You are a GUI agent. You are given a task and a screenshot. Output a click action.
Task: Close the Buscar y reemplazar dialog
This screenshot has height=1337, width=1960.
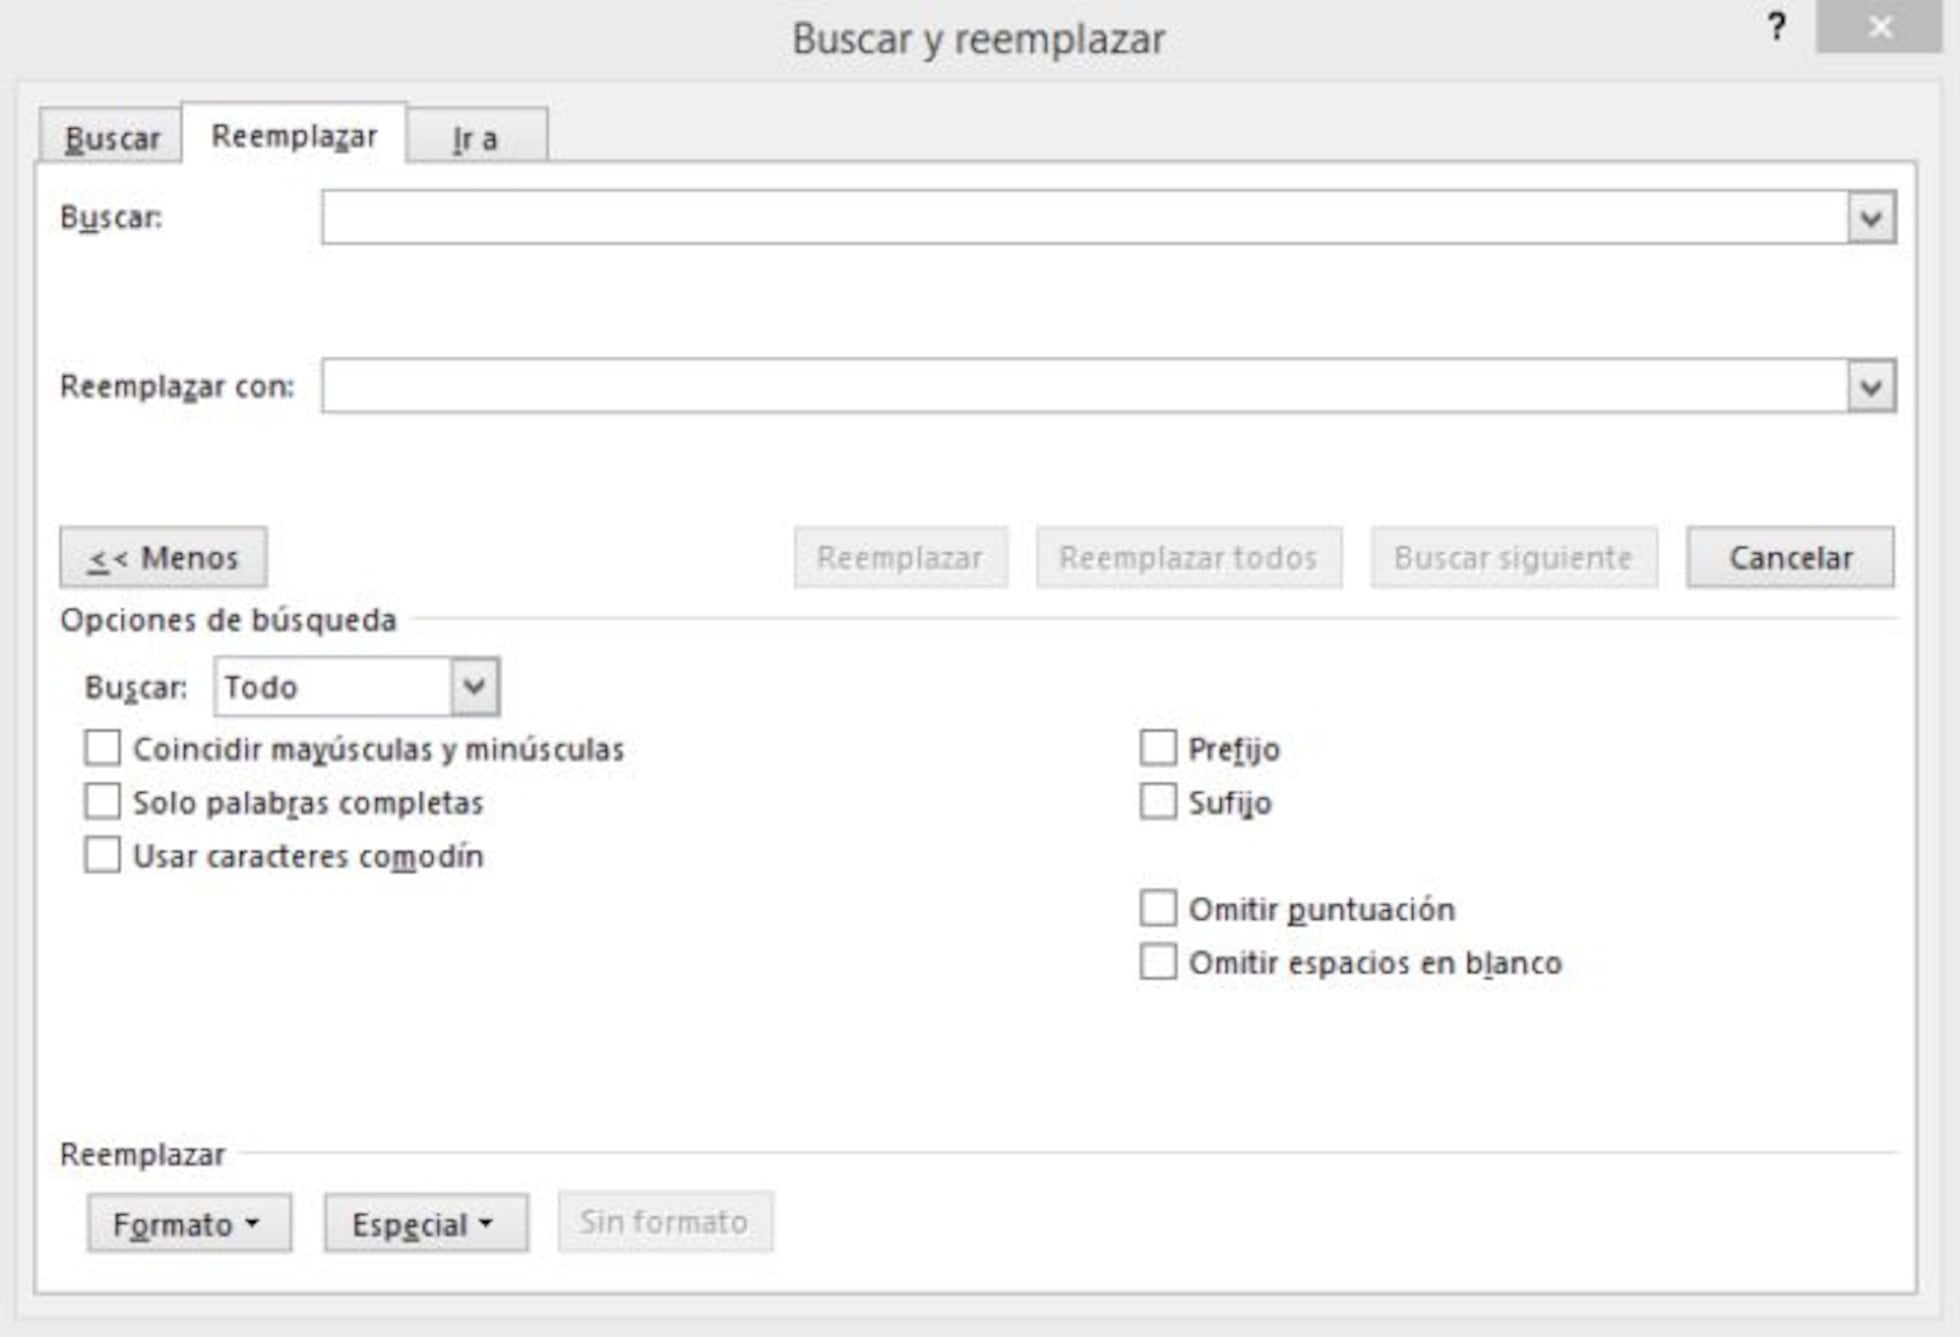click(1879, 27)
